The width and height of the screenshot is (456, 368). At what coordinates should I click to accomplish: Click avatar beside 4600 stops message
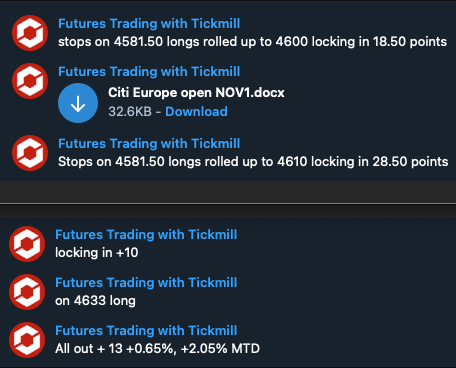coord(30,33)
